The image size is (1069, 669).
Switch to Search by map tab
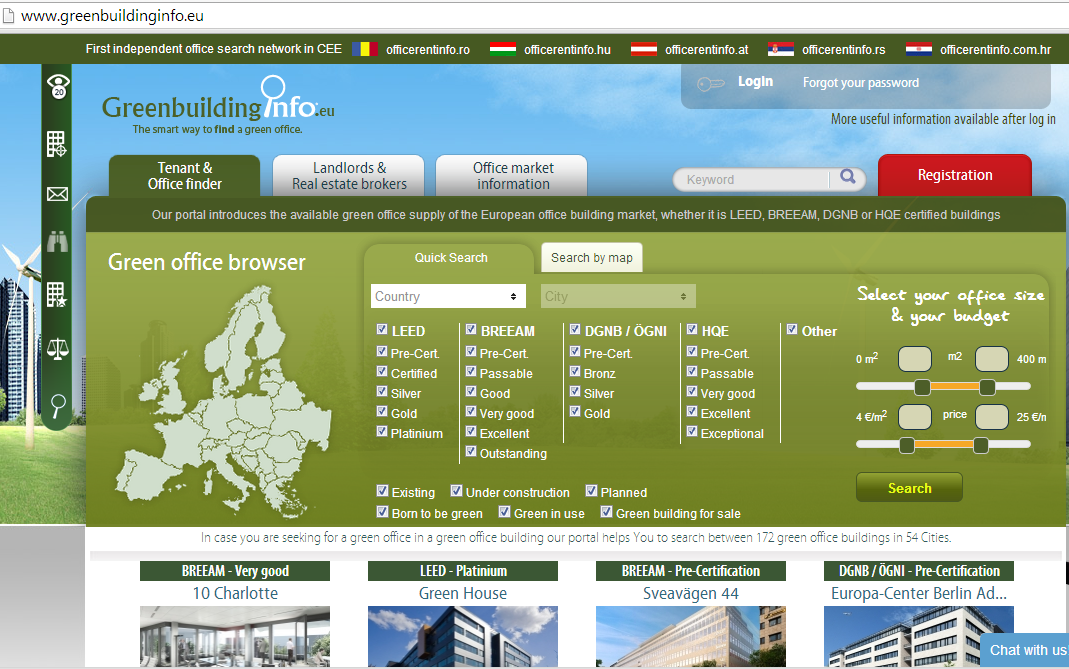pyautogui.click(x=591, y=258)
